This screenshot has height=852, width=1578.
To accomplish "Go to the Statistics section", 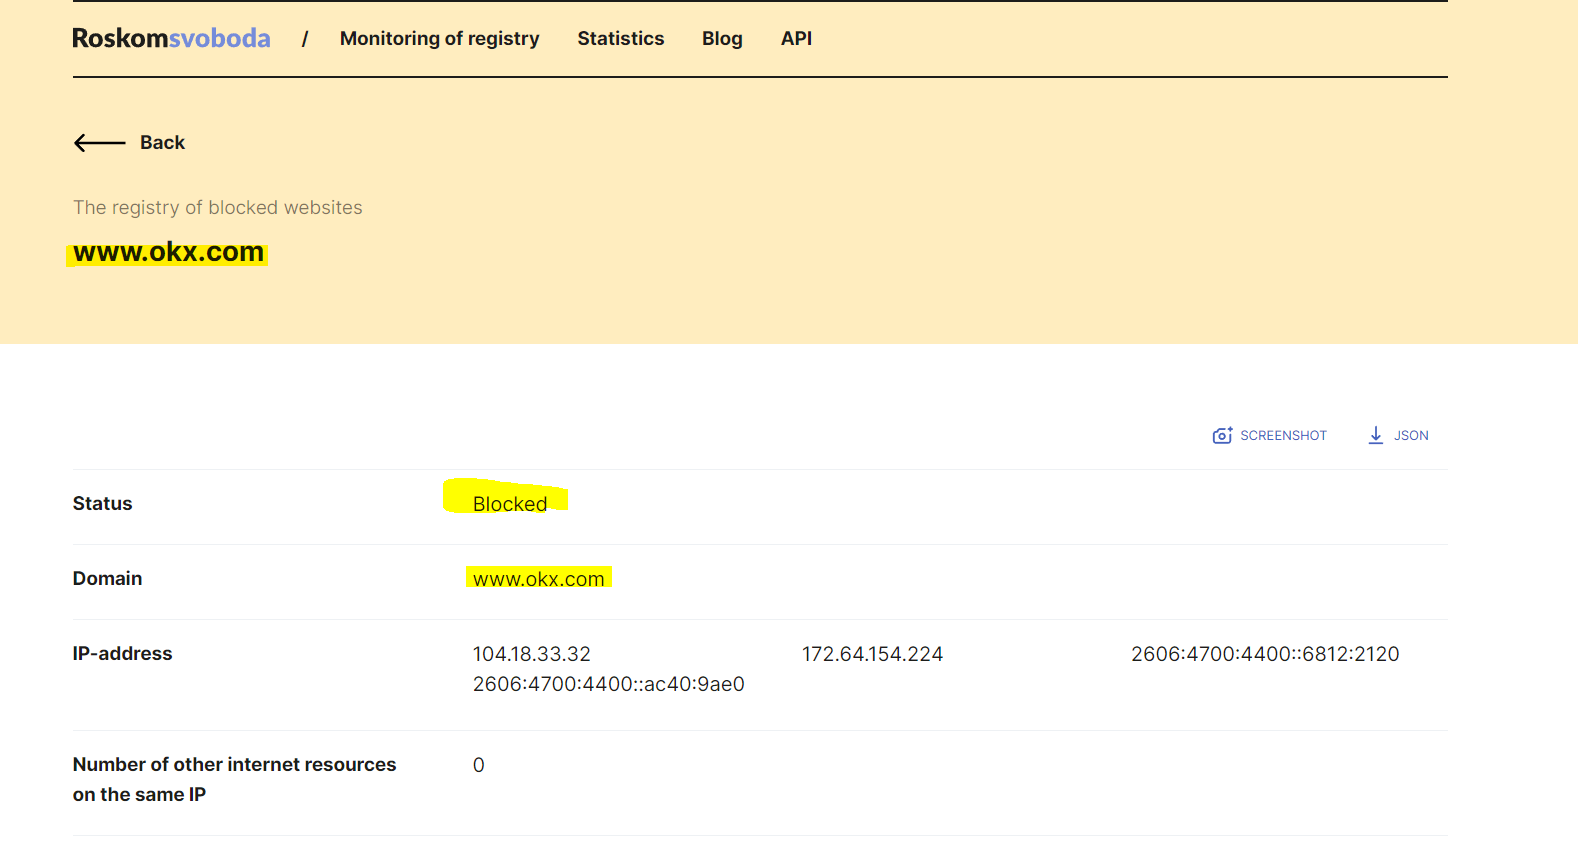I will [620, 38].
